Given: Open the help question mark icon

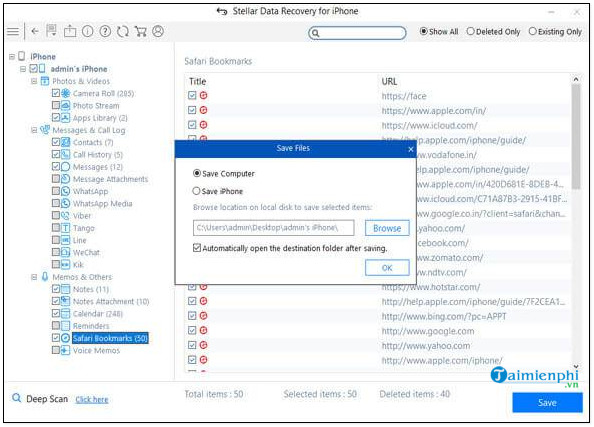Looking at the screenshot, I should pos(105,31).
